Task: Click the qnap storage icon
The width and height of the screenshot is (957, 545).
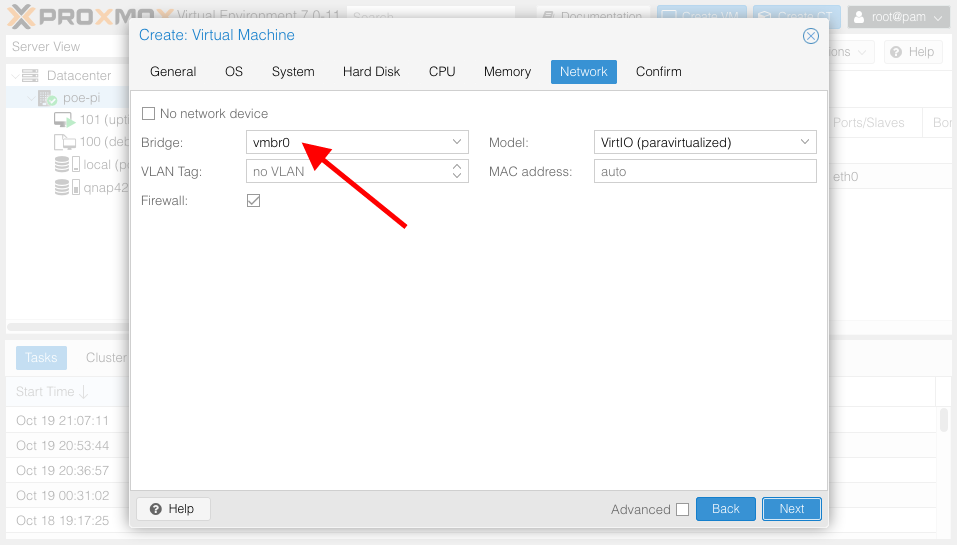Action: click(64, 187)
